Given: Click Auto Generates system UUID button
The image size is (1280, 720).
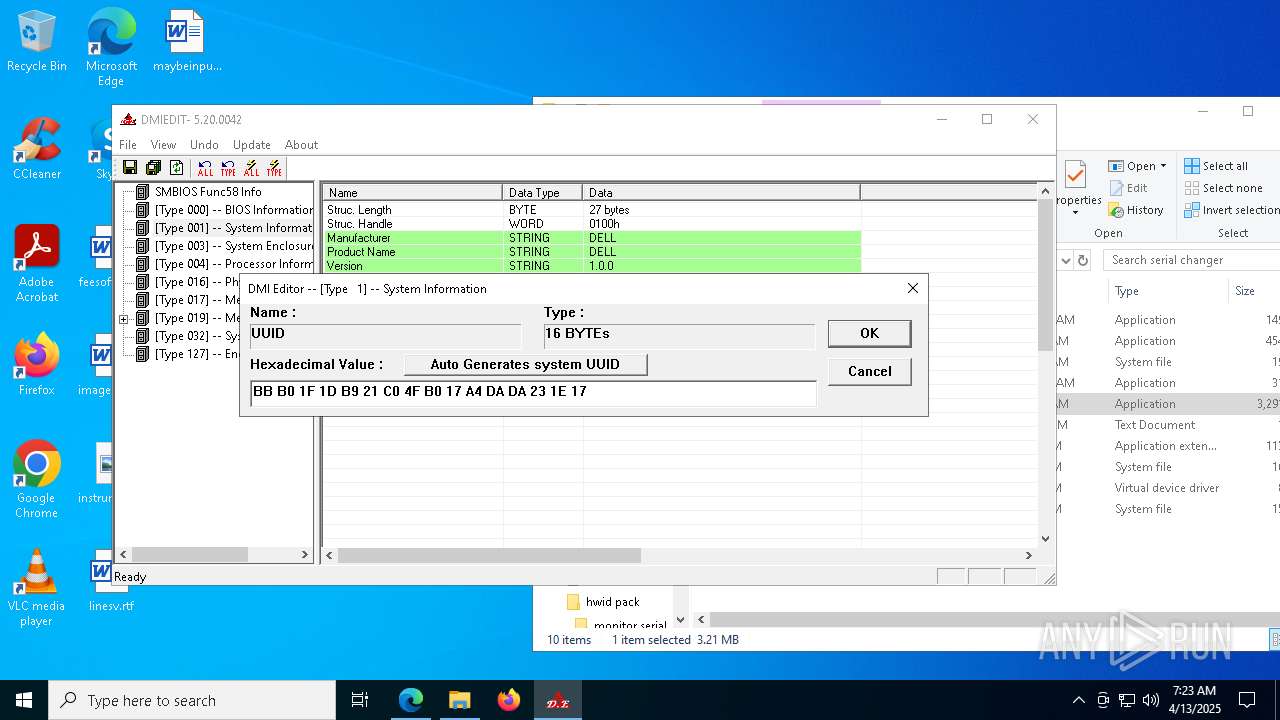Looking at the screenshot, I should click(x=525, y=364).
